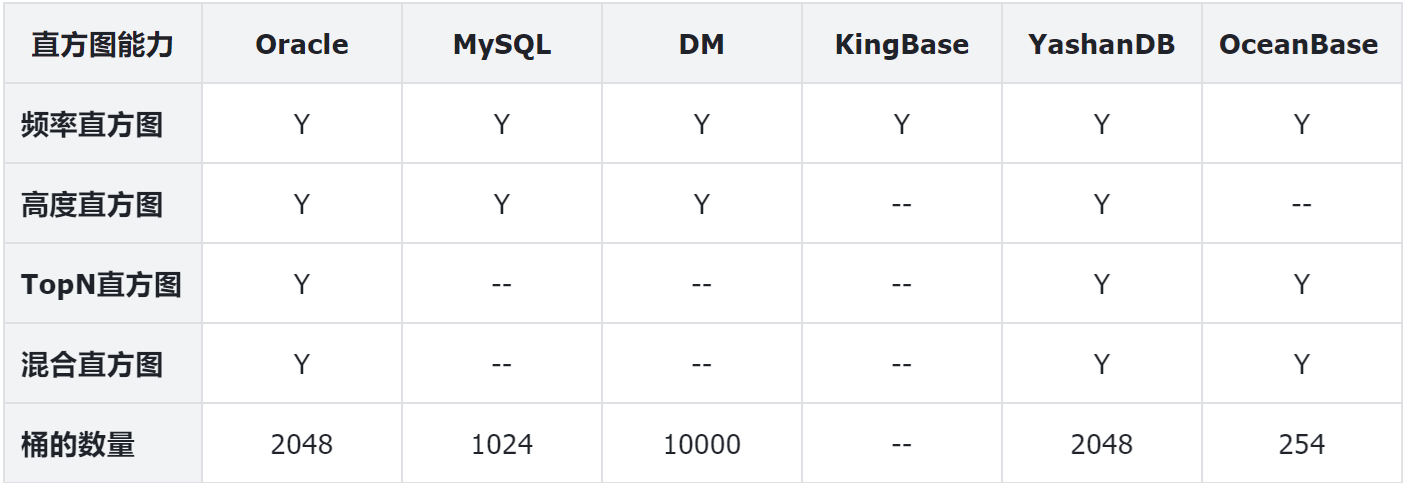Click the MySQL column header

[502, 45]
